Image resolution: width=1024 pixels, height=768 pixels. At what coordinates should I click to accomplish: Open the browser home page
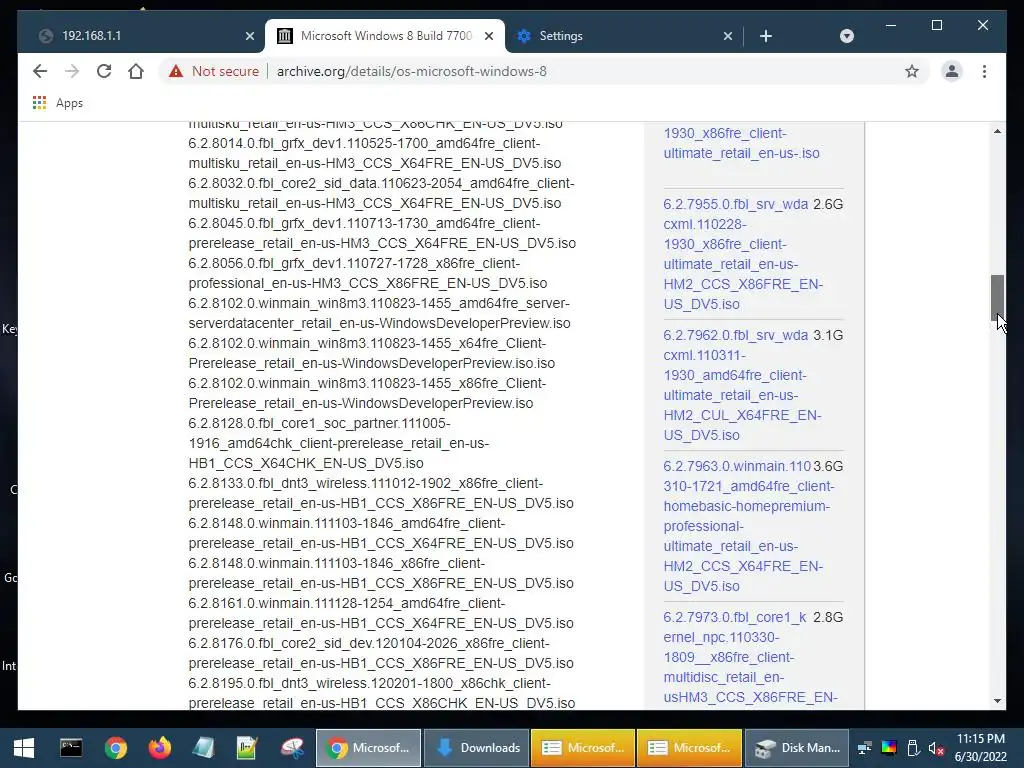136,71
